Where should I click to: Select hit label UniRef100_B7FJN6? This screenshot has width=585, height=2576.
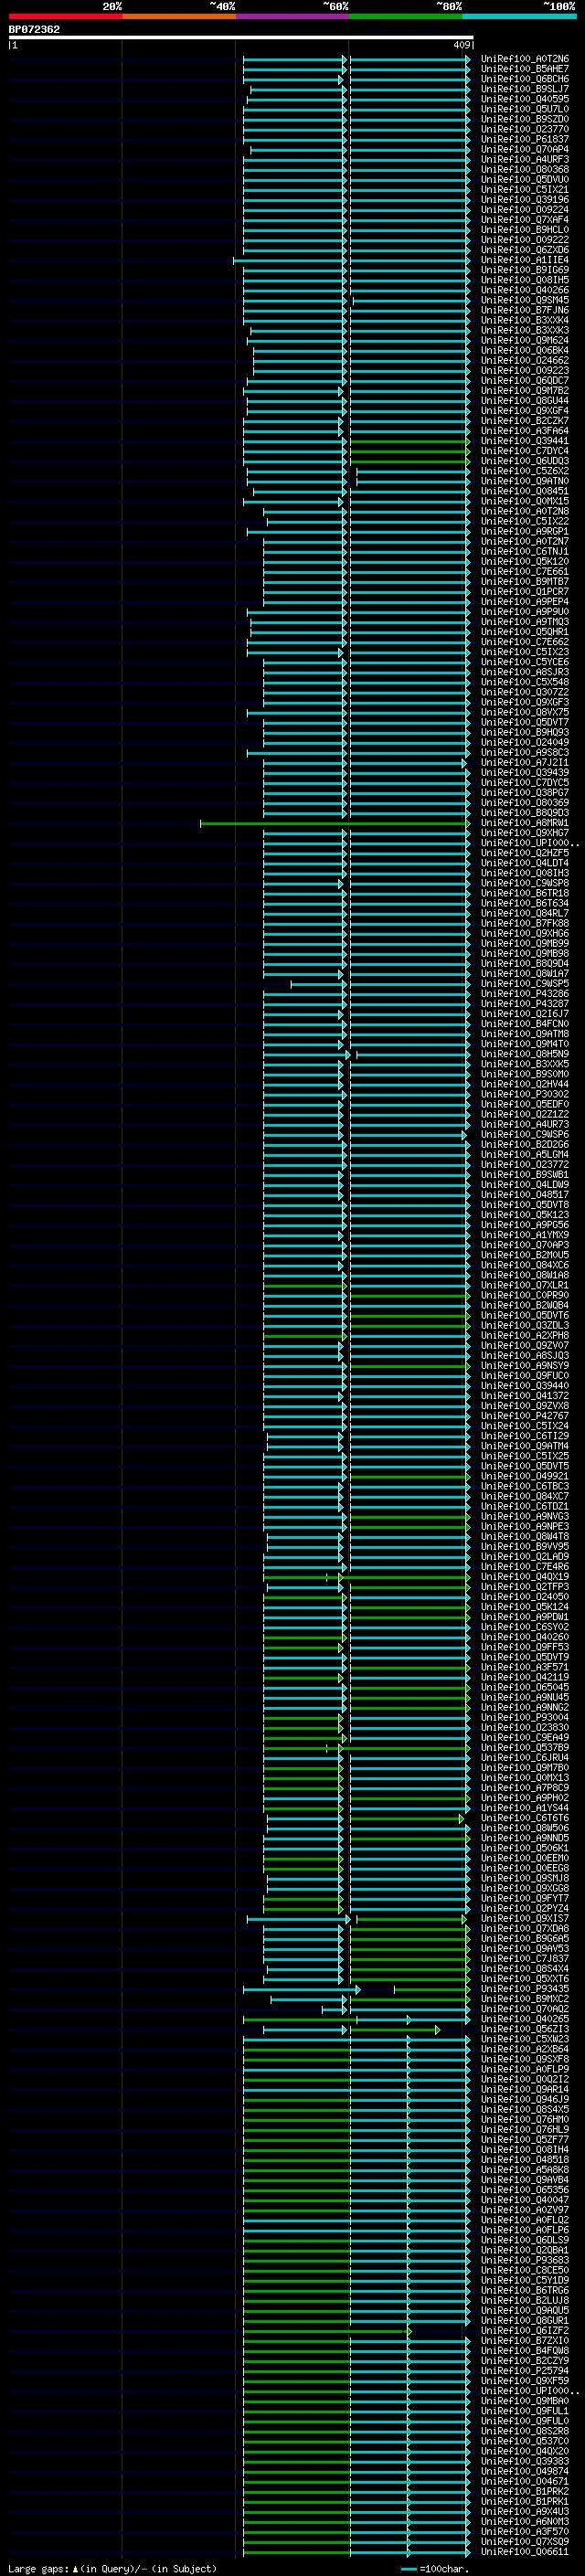pyautogui.click(x=525, y=310)
